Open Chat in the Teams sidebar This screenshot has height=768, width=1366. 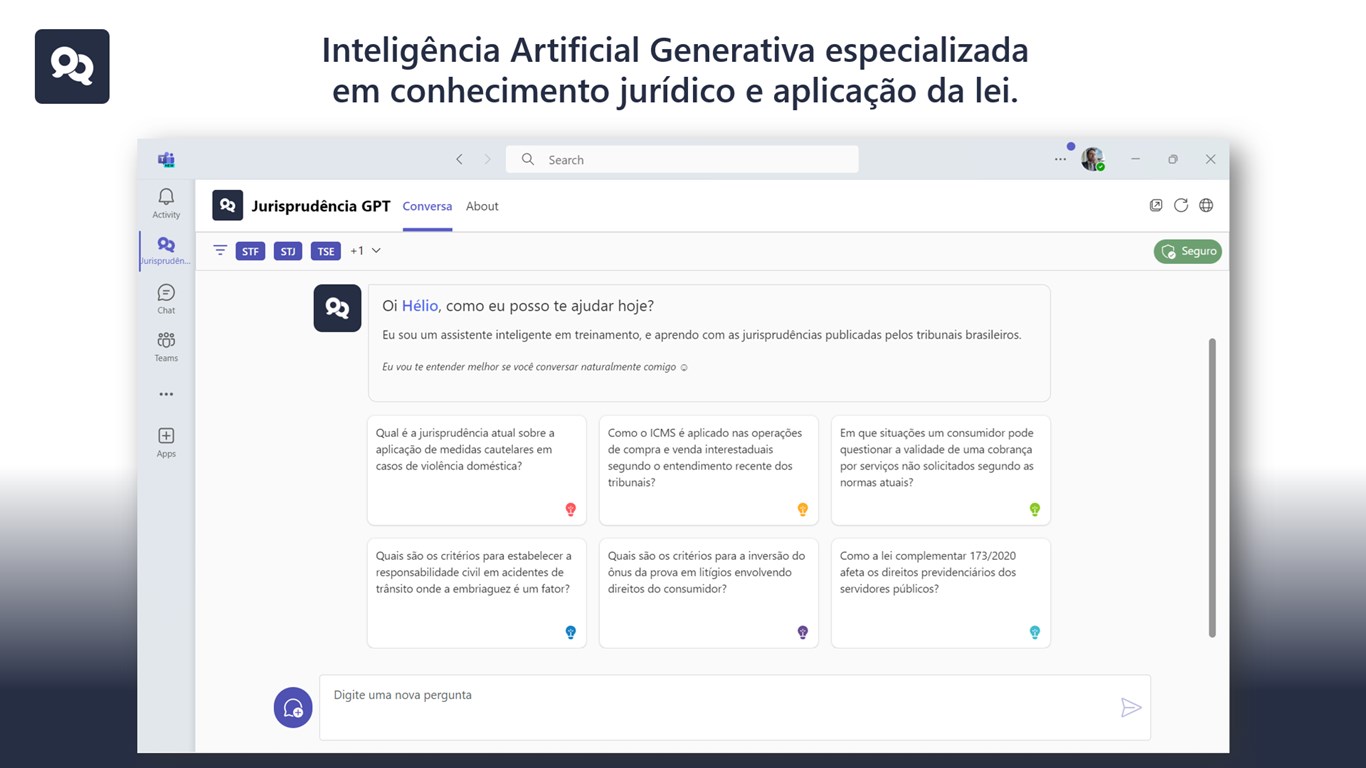tap(166, 298)
